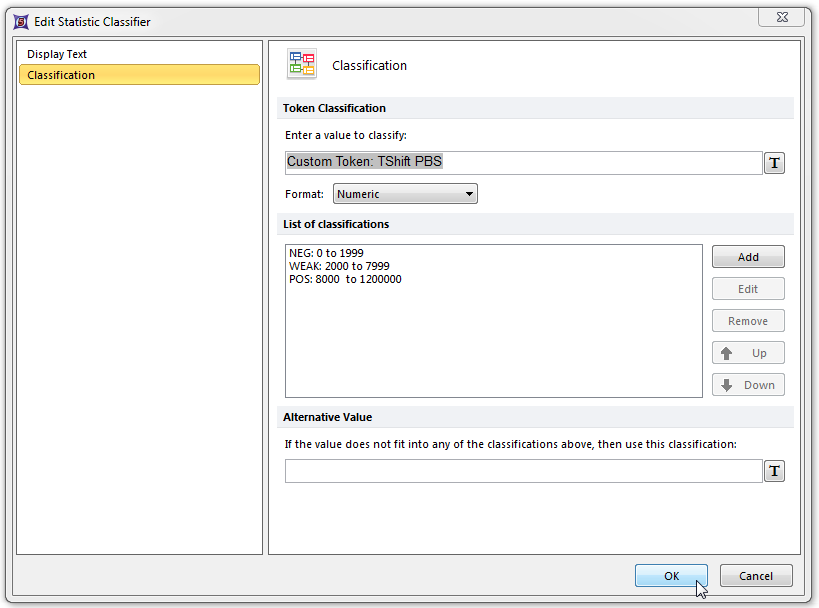Screen dimensions: 819x608
Task: Click the insert token T icon beside Custom Token field
Action: point(774,164)
